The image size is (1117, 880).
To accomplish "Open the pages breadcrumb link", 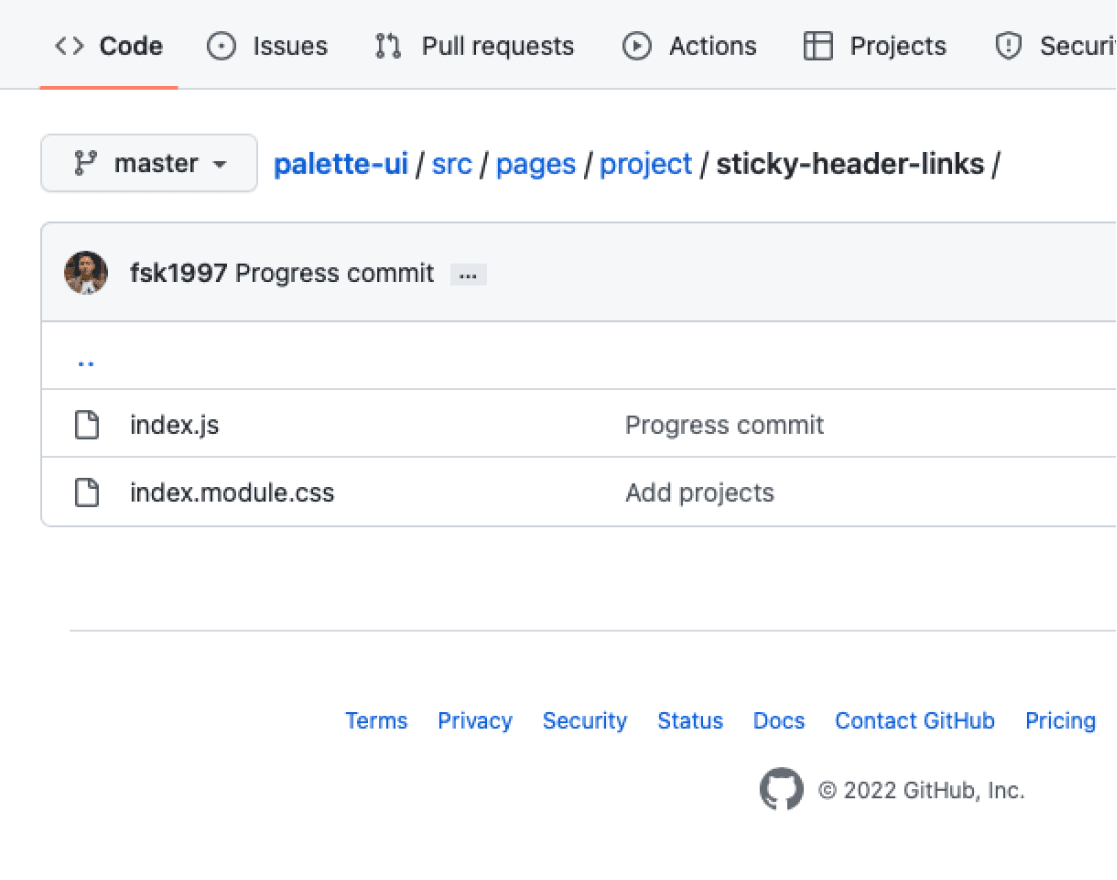I will point(536,164).
